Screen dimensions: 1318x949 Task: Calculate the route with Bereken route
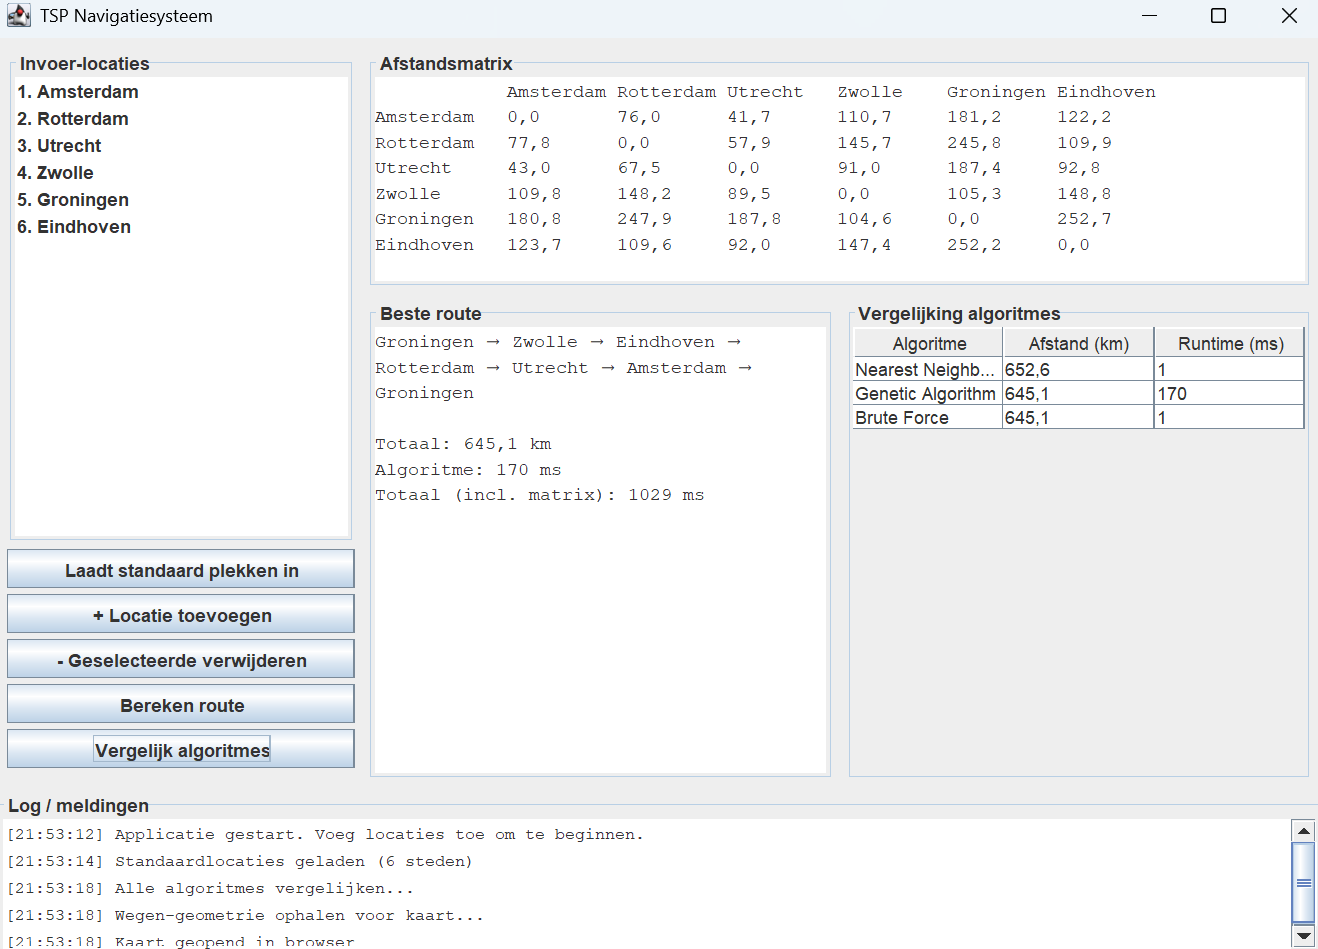pos(181,704)
